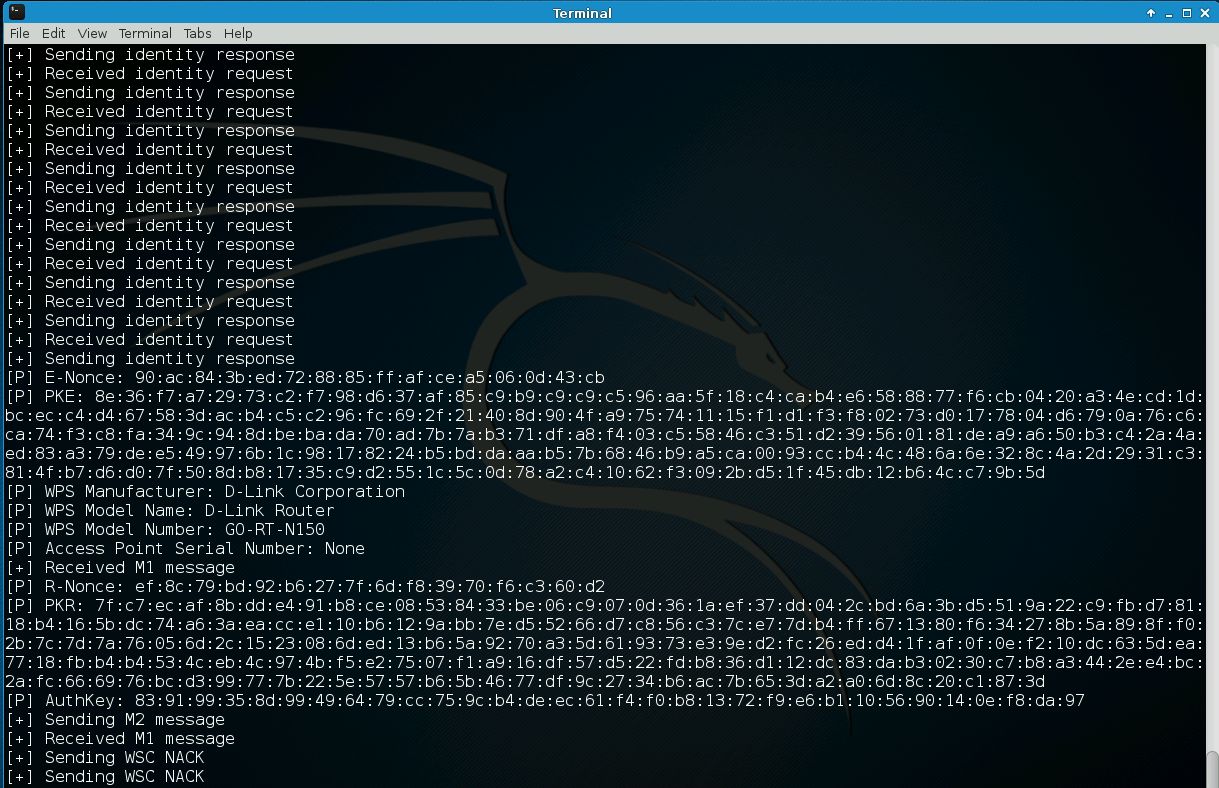Screen dimensions: 1219x788
Task: Open the Terminal menu
Action: pos(145,33)
